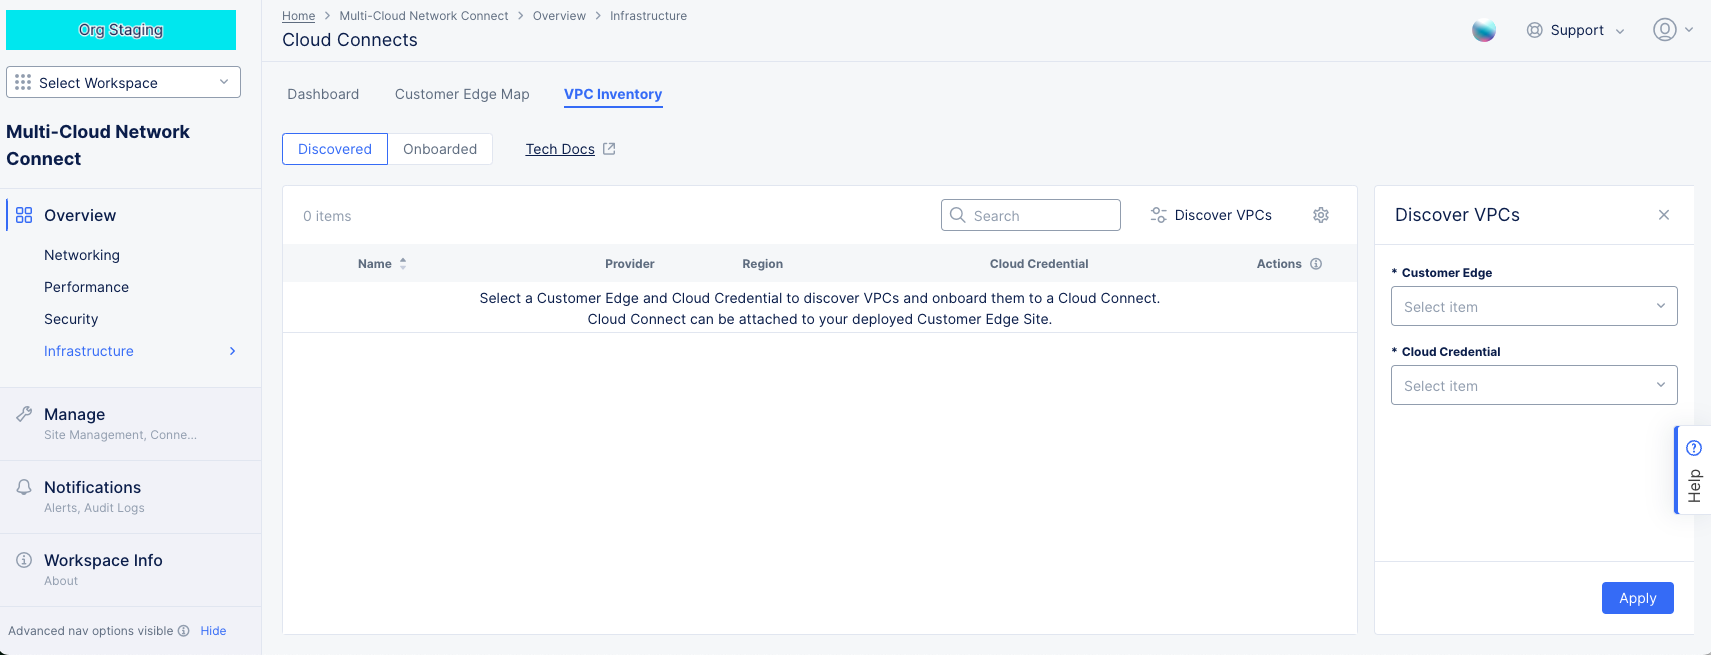Select the Discovered toggle option
Viewport: 1711px width, 655px height.
[x=335, y=149]
